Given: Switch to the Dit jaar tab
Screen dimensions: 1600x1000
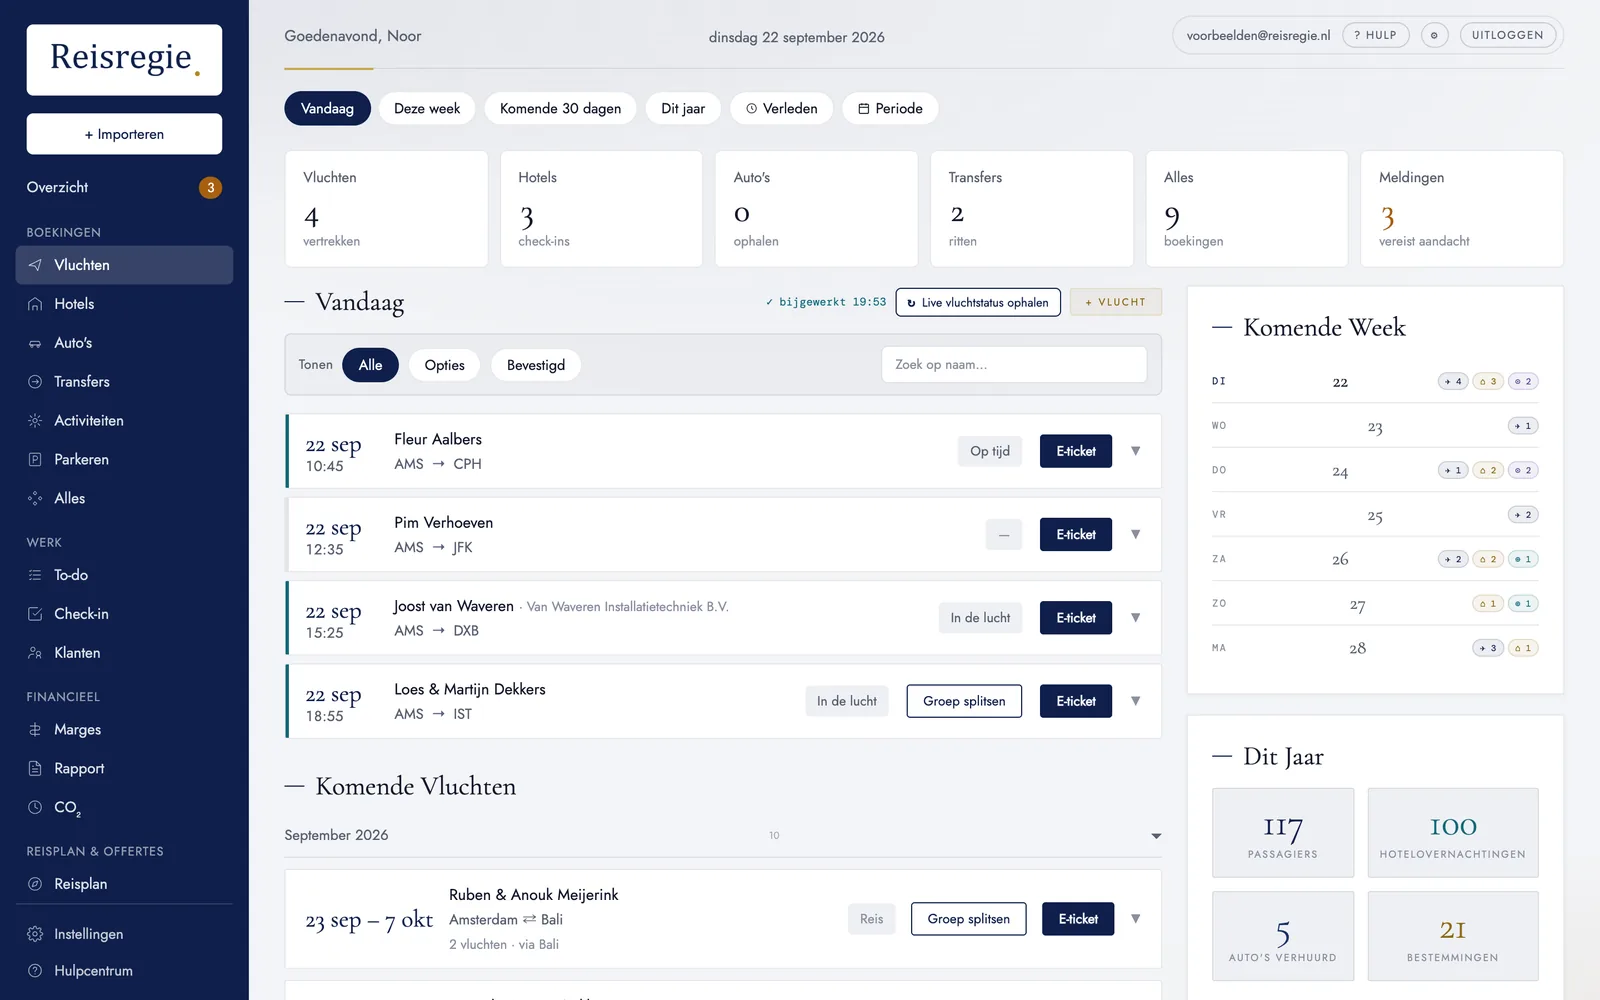Looking at the screenshot, I should [683, 108].
